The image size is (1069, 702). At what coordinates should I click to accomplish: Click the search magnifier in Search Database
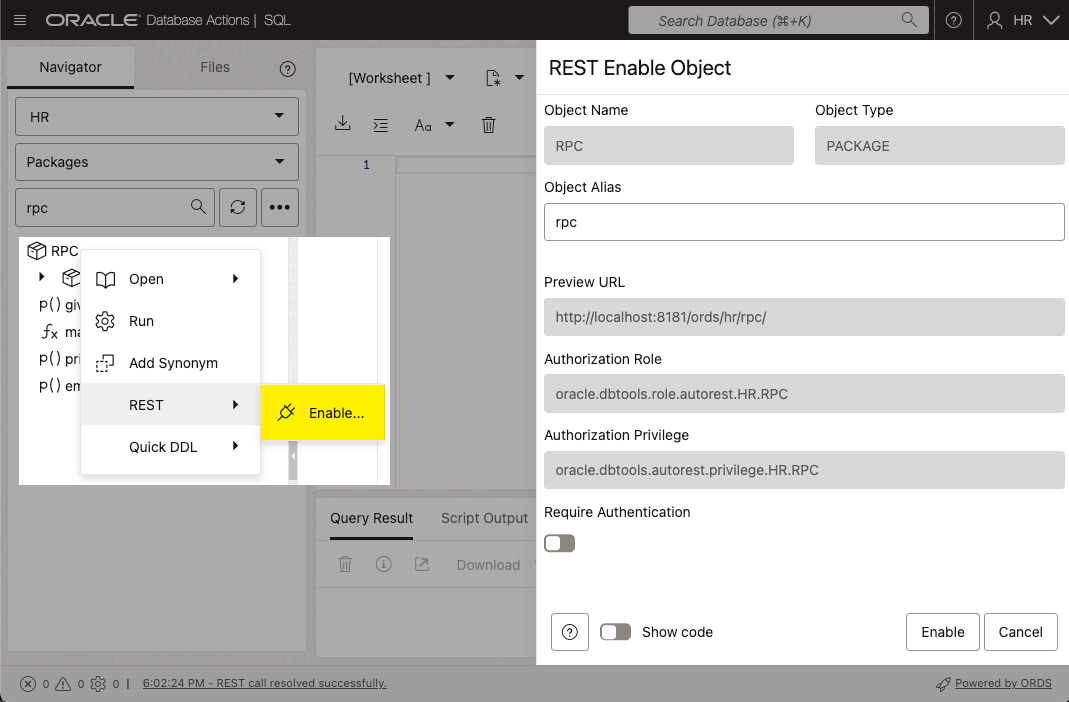[909, 20]
